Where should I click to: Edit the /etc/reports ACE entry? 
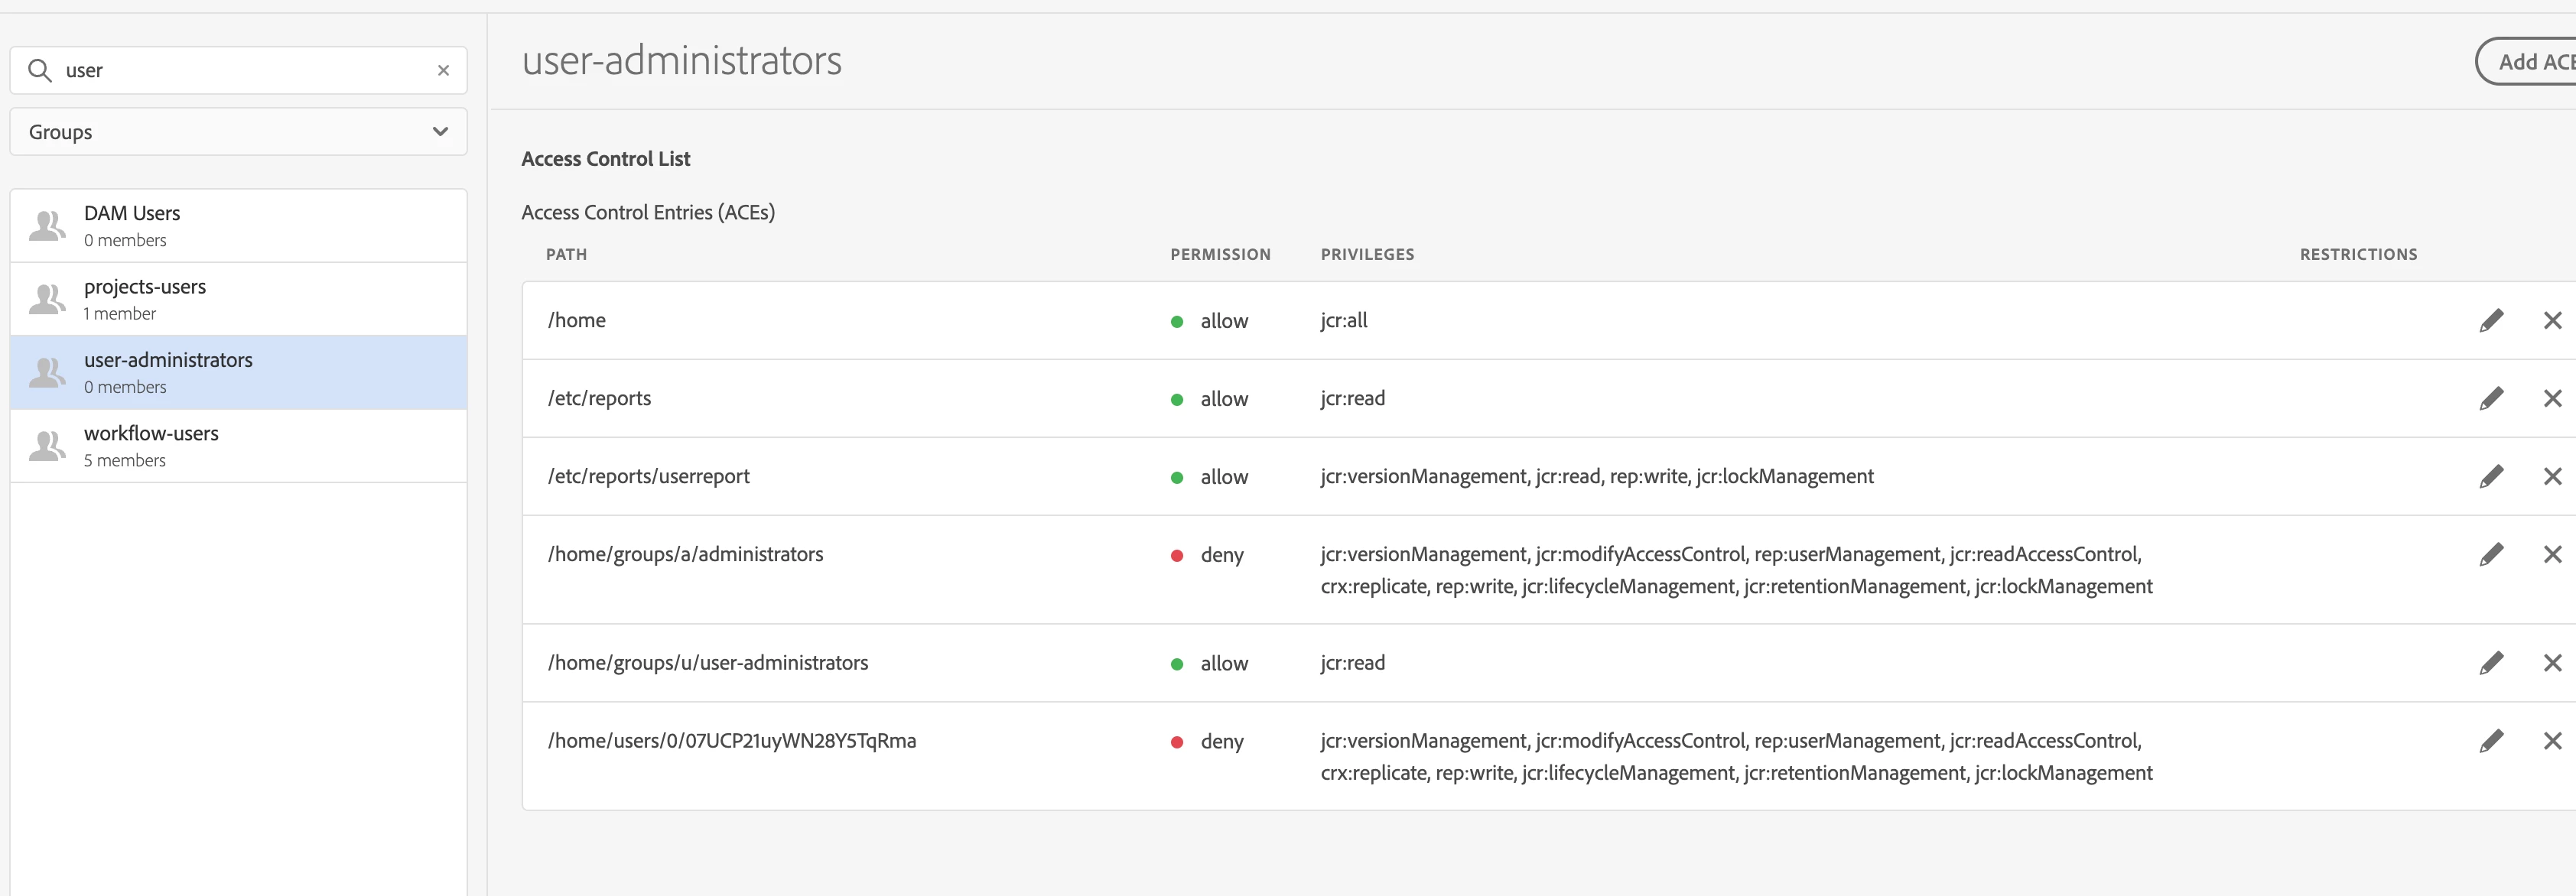click(x=2491, y=398)
